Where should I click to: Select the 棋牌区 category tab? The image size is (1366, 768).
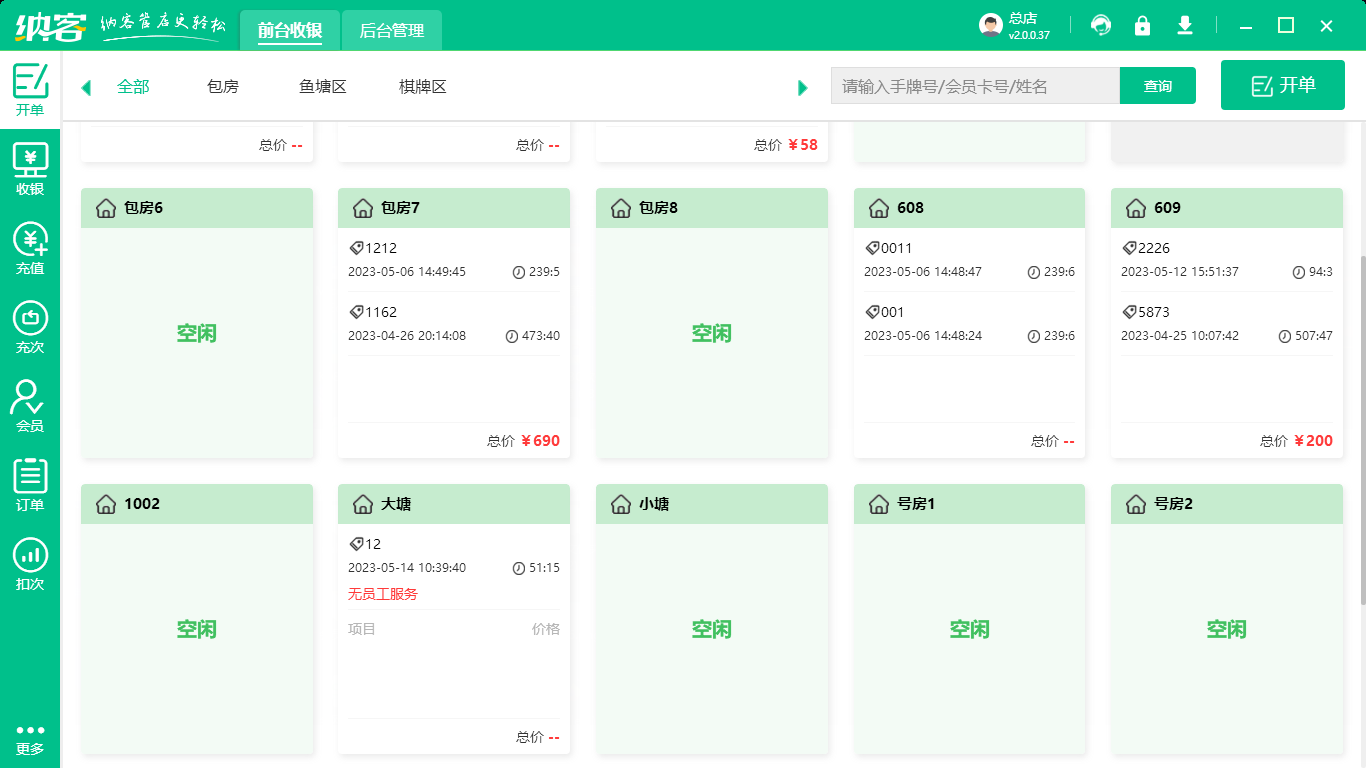[x=423, y=87]
